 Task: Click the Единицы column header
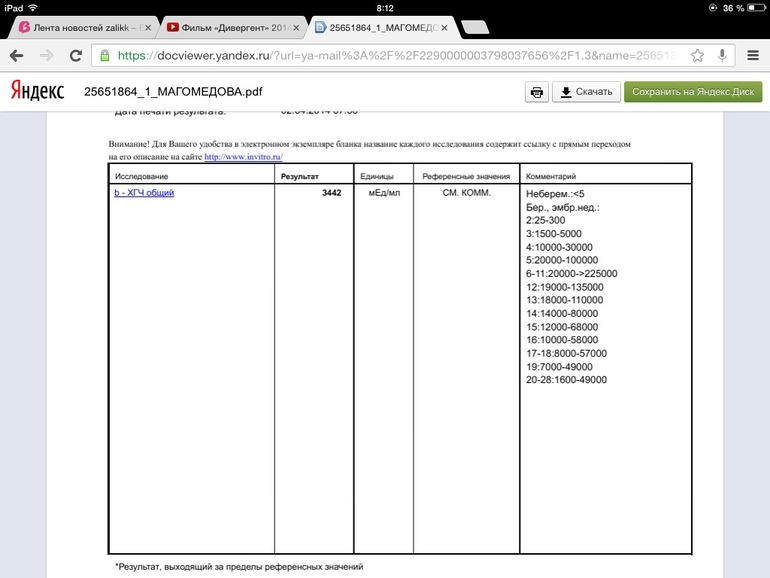(377, 176)
